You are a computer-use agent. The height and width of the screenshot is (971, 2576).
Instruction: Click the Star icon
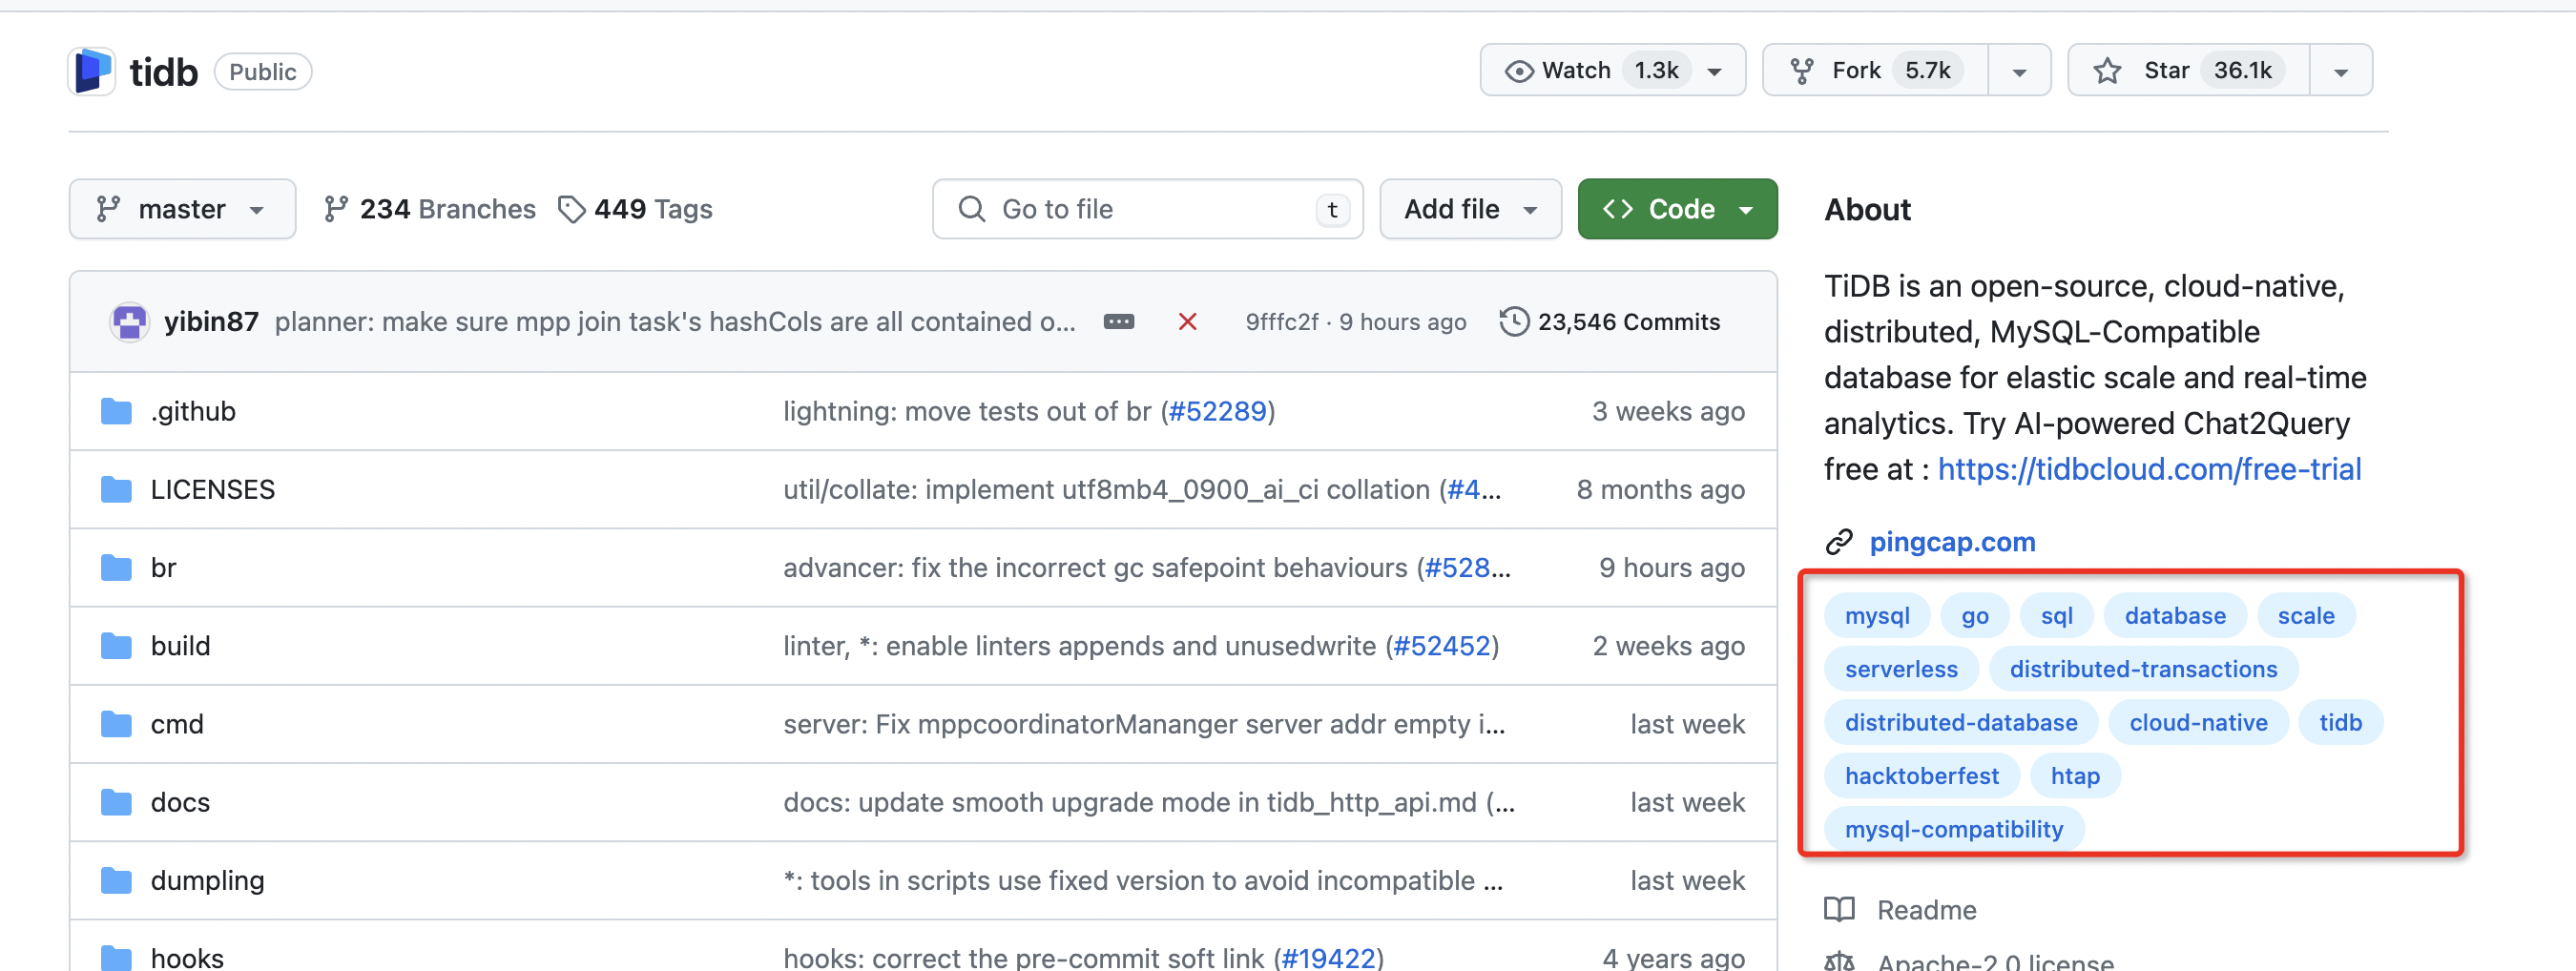point(2107,71)
